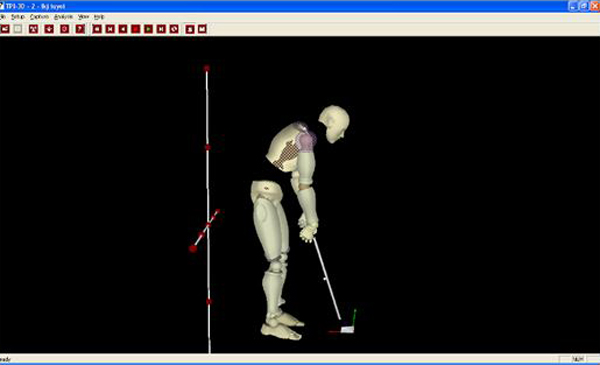600x365 pixels.
Task: Maximize the TPI-3D window
Action: (584, 6)
